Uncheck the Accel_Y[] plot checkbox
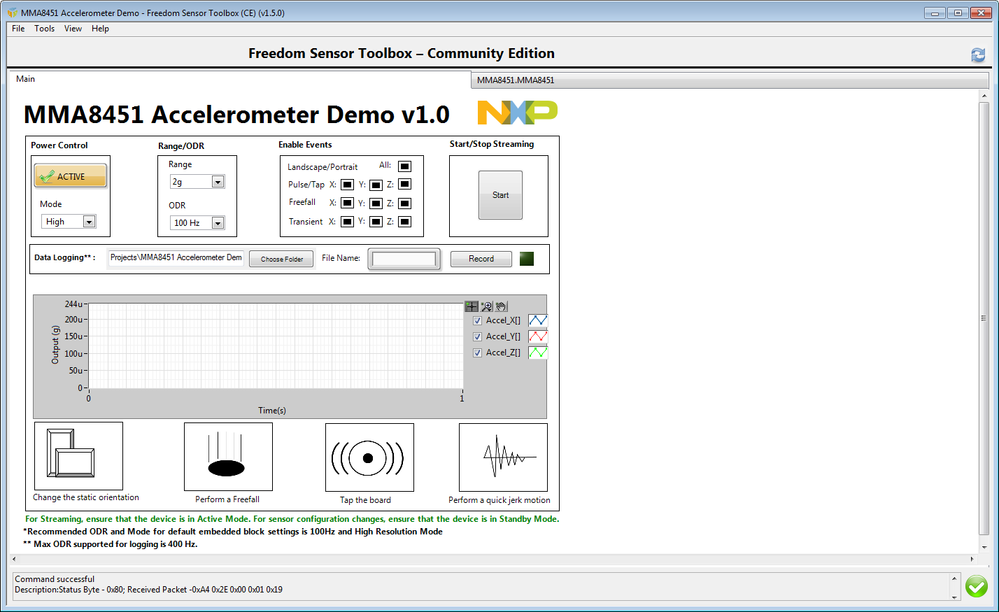This screenshot has width=999, height=612. pos(477,337)
